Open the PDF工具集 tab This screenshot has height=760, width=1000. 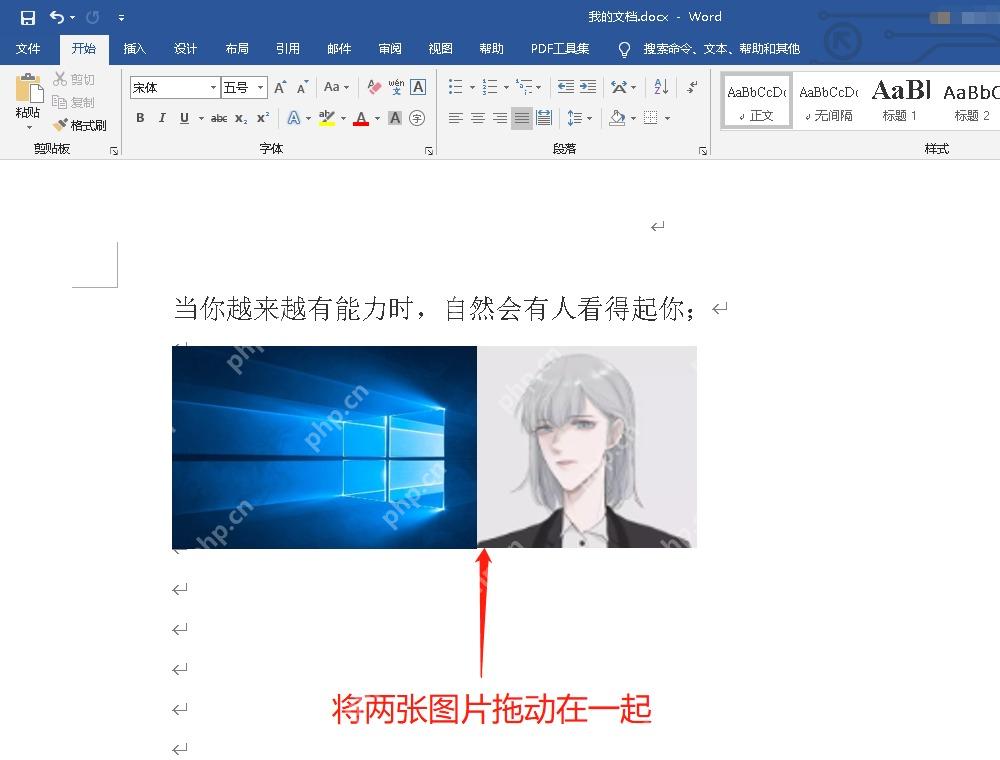click(x=560, y=48)
